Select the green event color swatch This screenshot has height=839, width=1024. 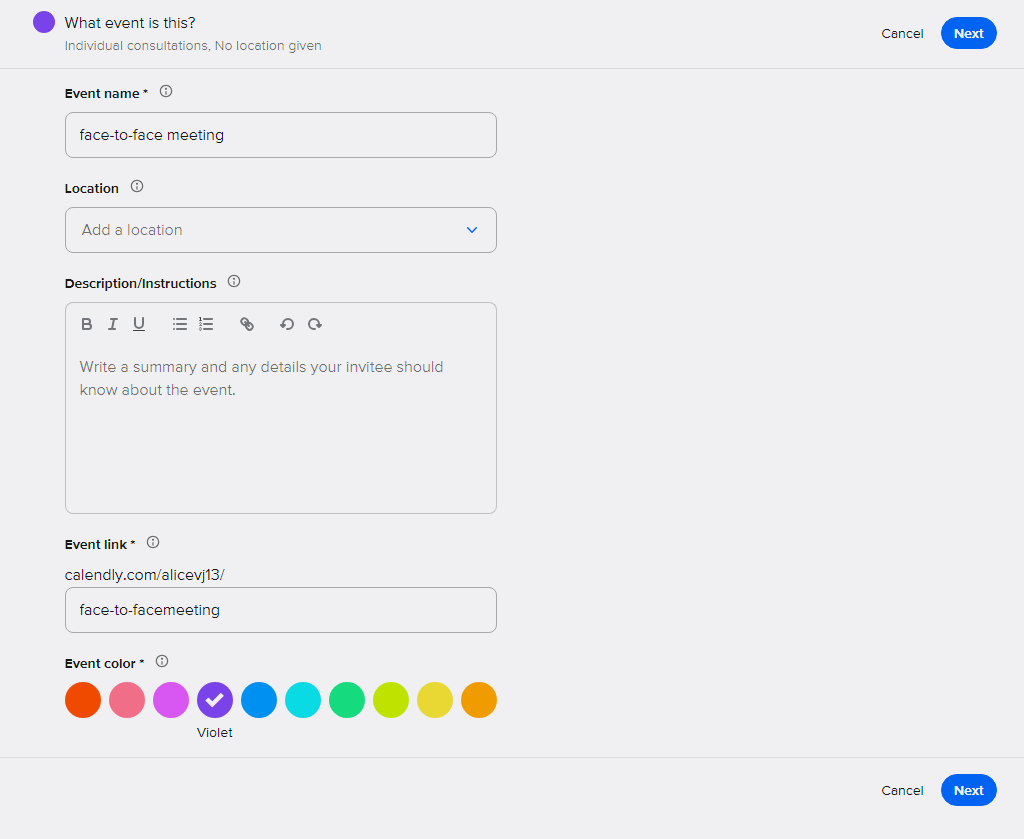(347, 700)
